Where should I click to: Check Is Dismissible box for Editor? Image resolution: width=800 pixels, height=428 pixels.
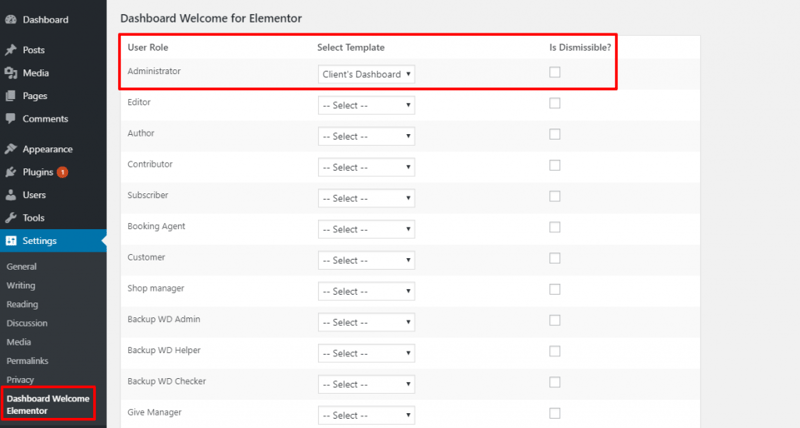(555, 103)
